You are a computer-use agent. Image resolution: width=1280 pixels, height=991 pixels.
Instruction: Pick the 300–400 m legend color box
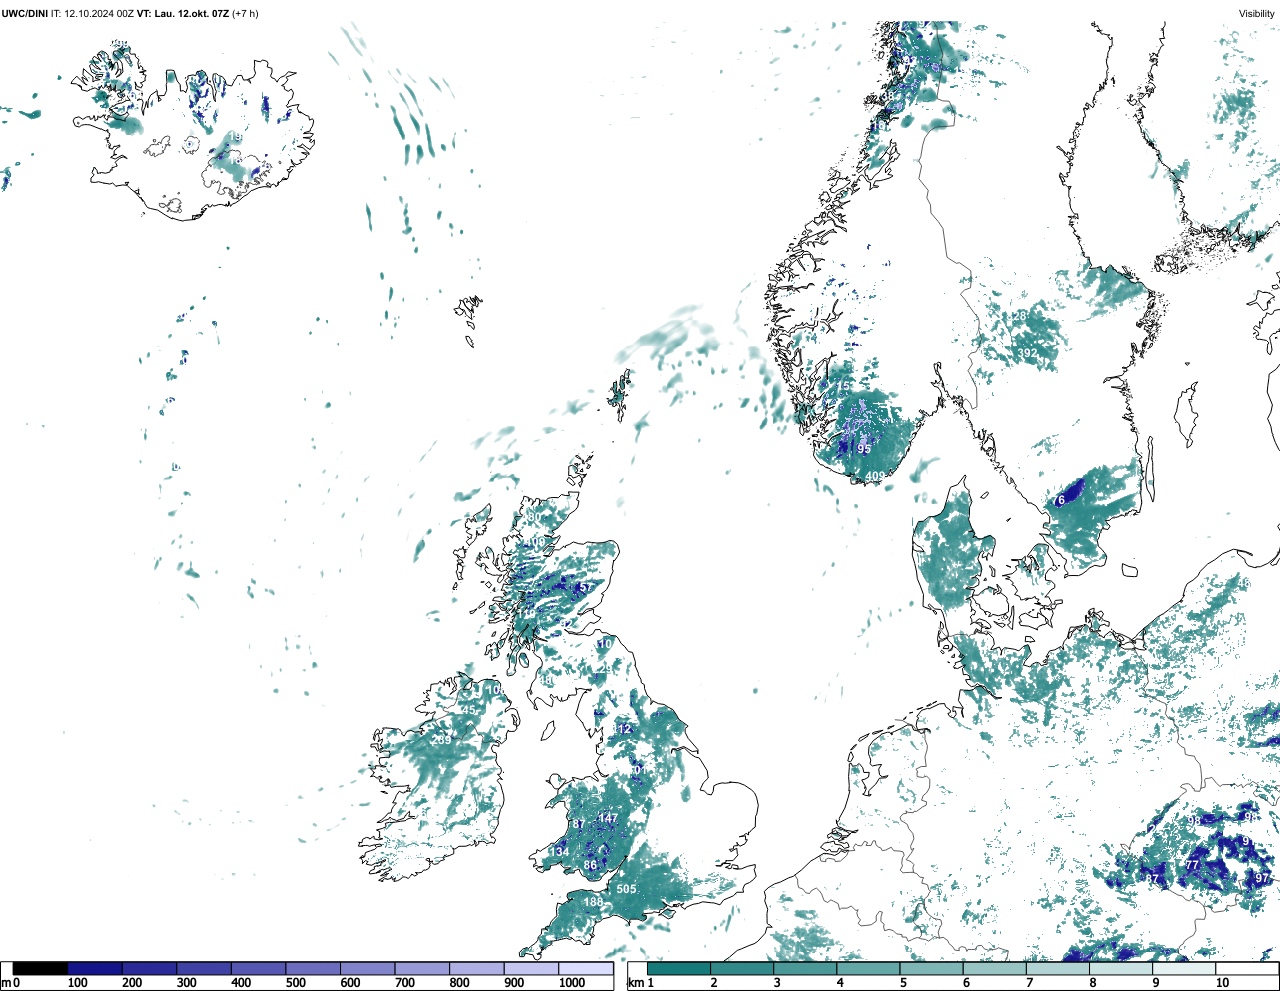click(x=204, y=968)
